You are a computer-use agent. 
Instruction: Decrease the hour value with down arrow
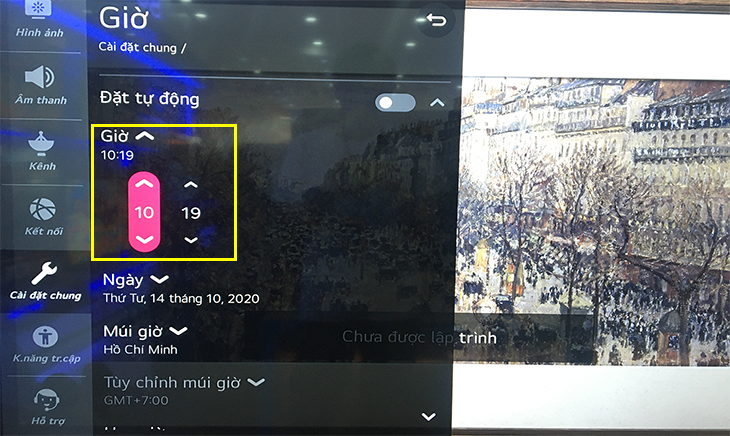(x=144, y=240)
